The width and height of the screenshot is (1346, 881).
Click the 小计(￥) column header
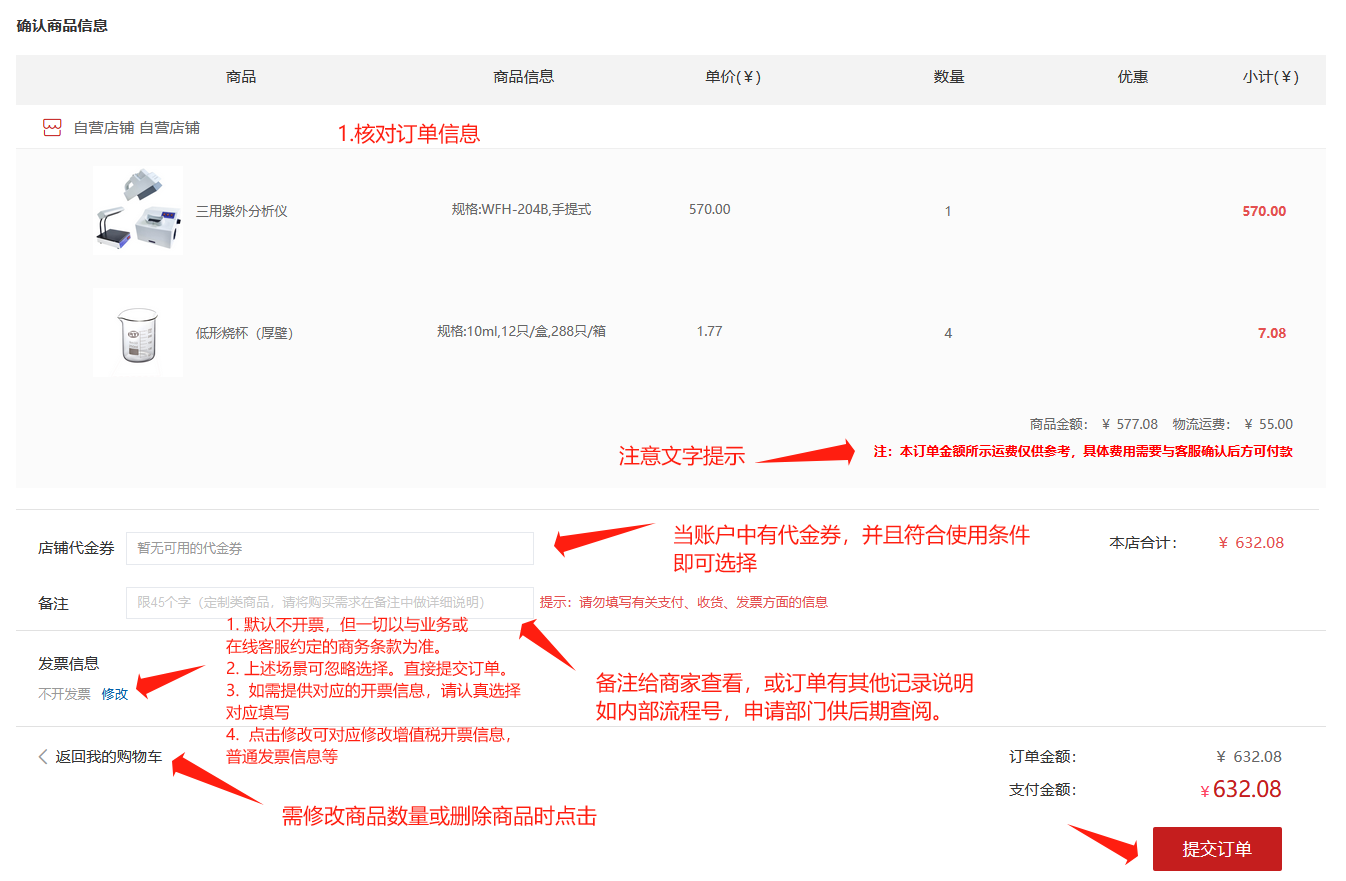click(1270, 77)
